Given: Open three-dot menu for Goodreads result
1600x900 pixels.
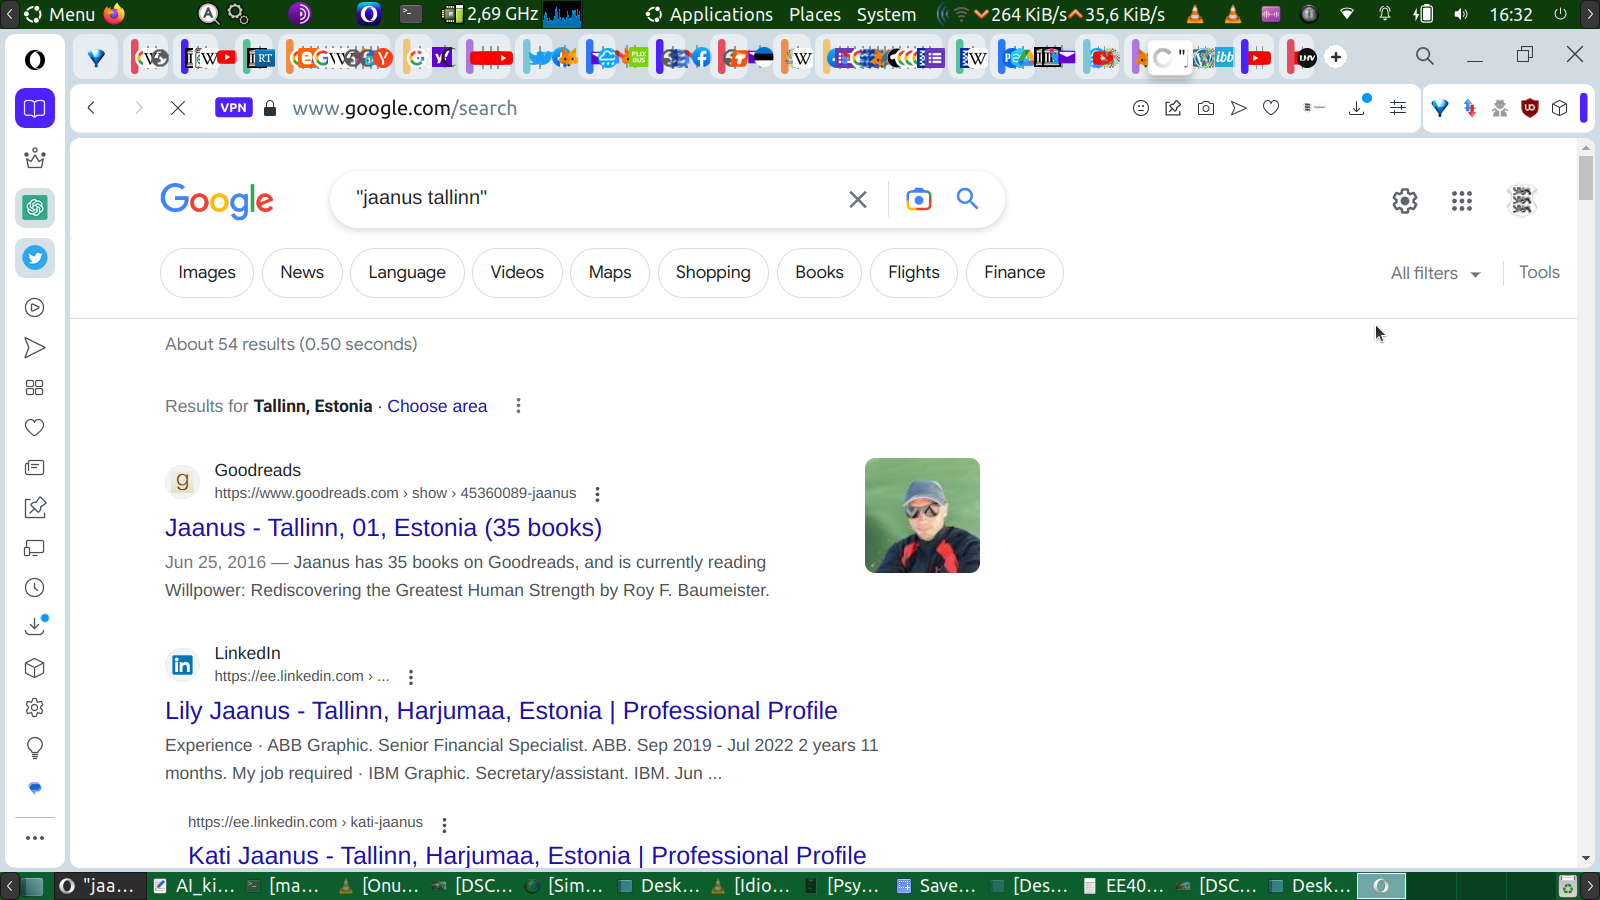Looking at the screenshot, I should click(x=597, y=494).
